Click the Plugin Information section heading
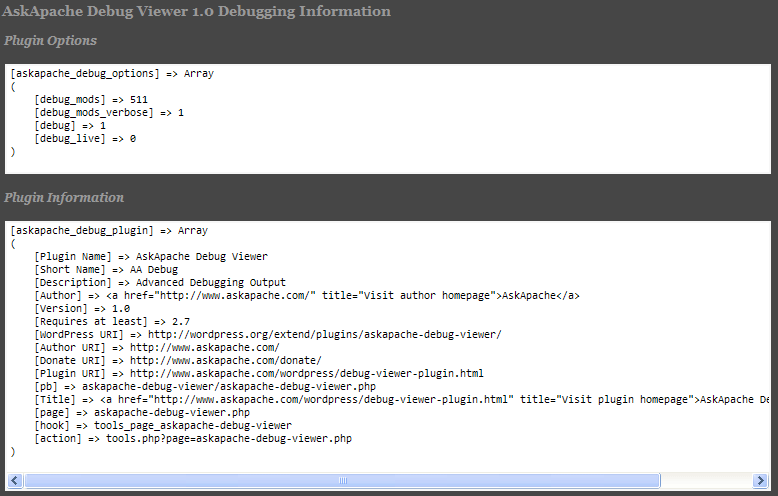The image size is (778, 496). 64,197
